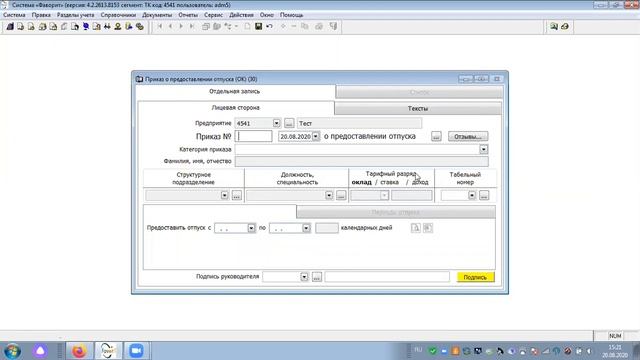Image resolution: width=640 pixels, height=360 pixels.
Task: Open the Справочники menu
Action: click(118, 15)
